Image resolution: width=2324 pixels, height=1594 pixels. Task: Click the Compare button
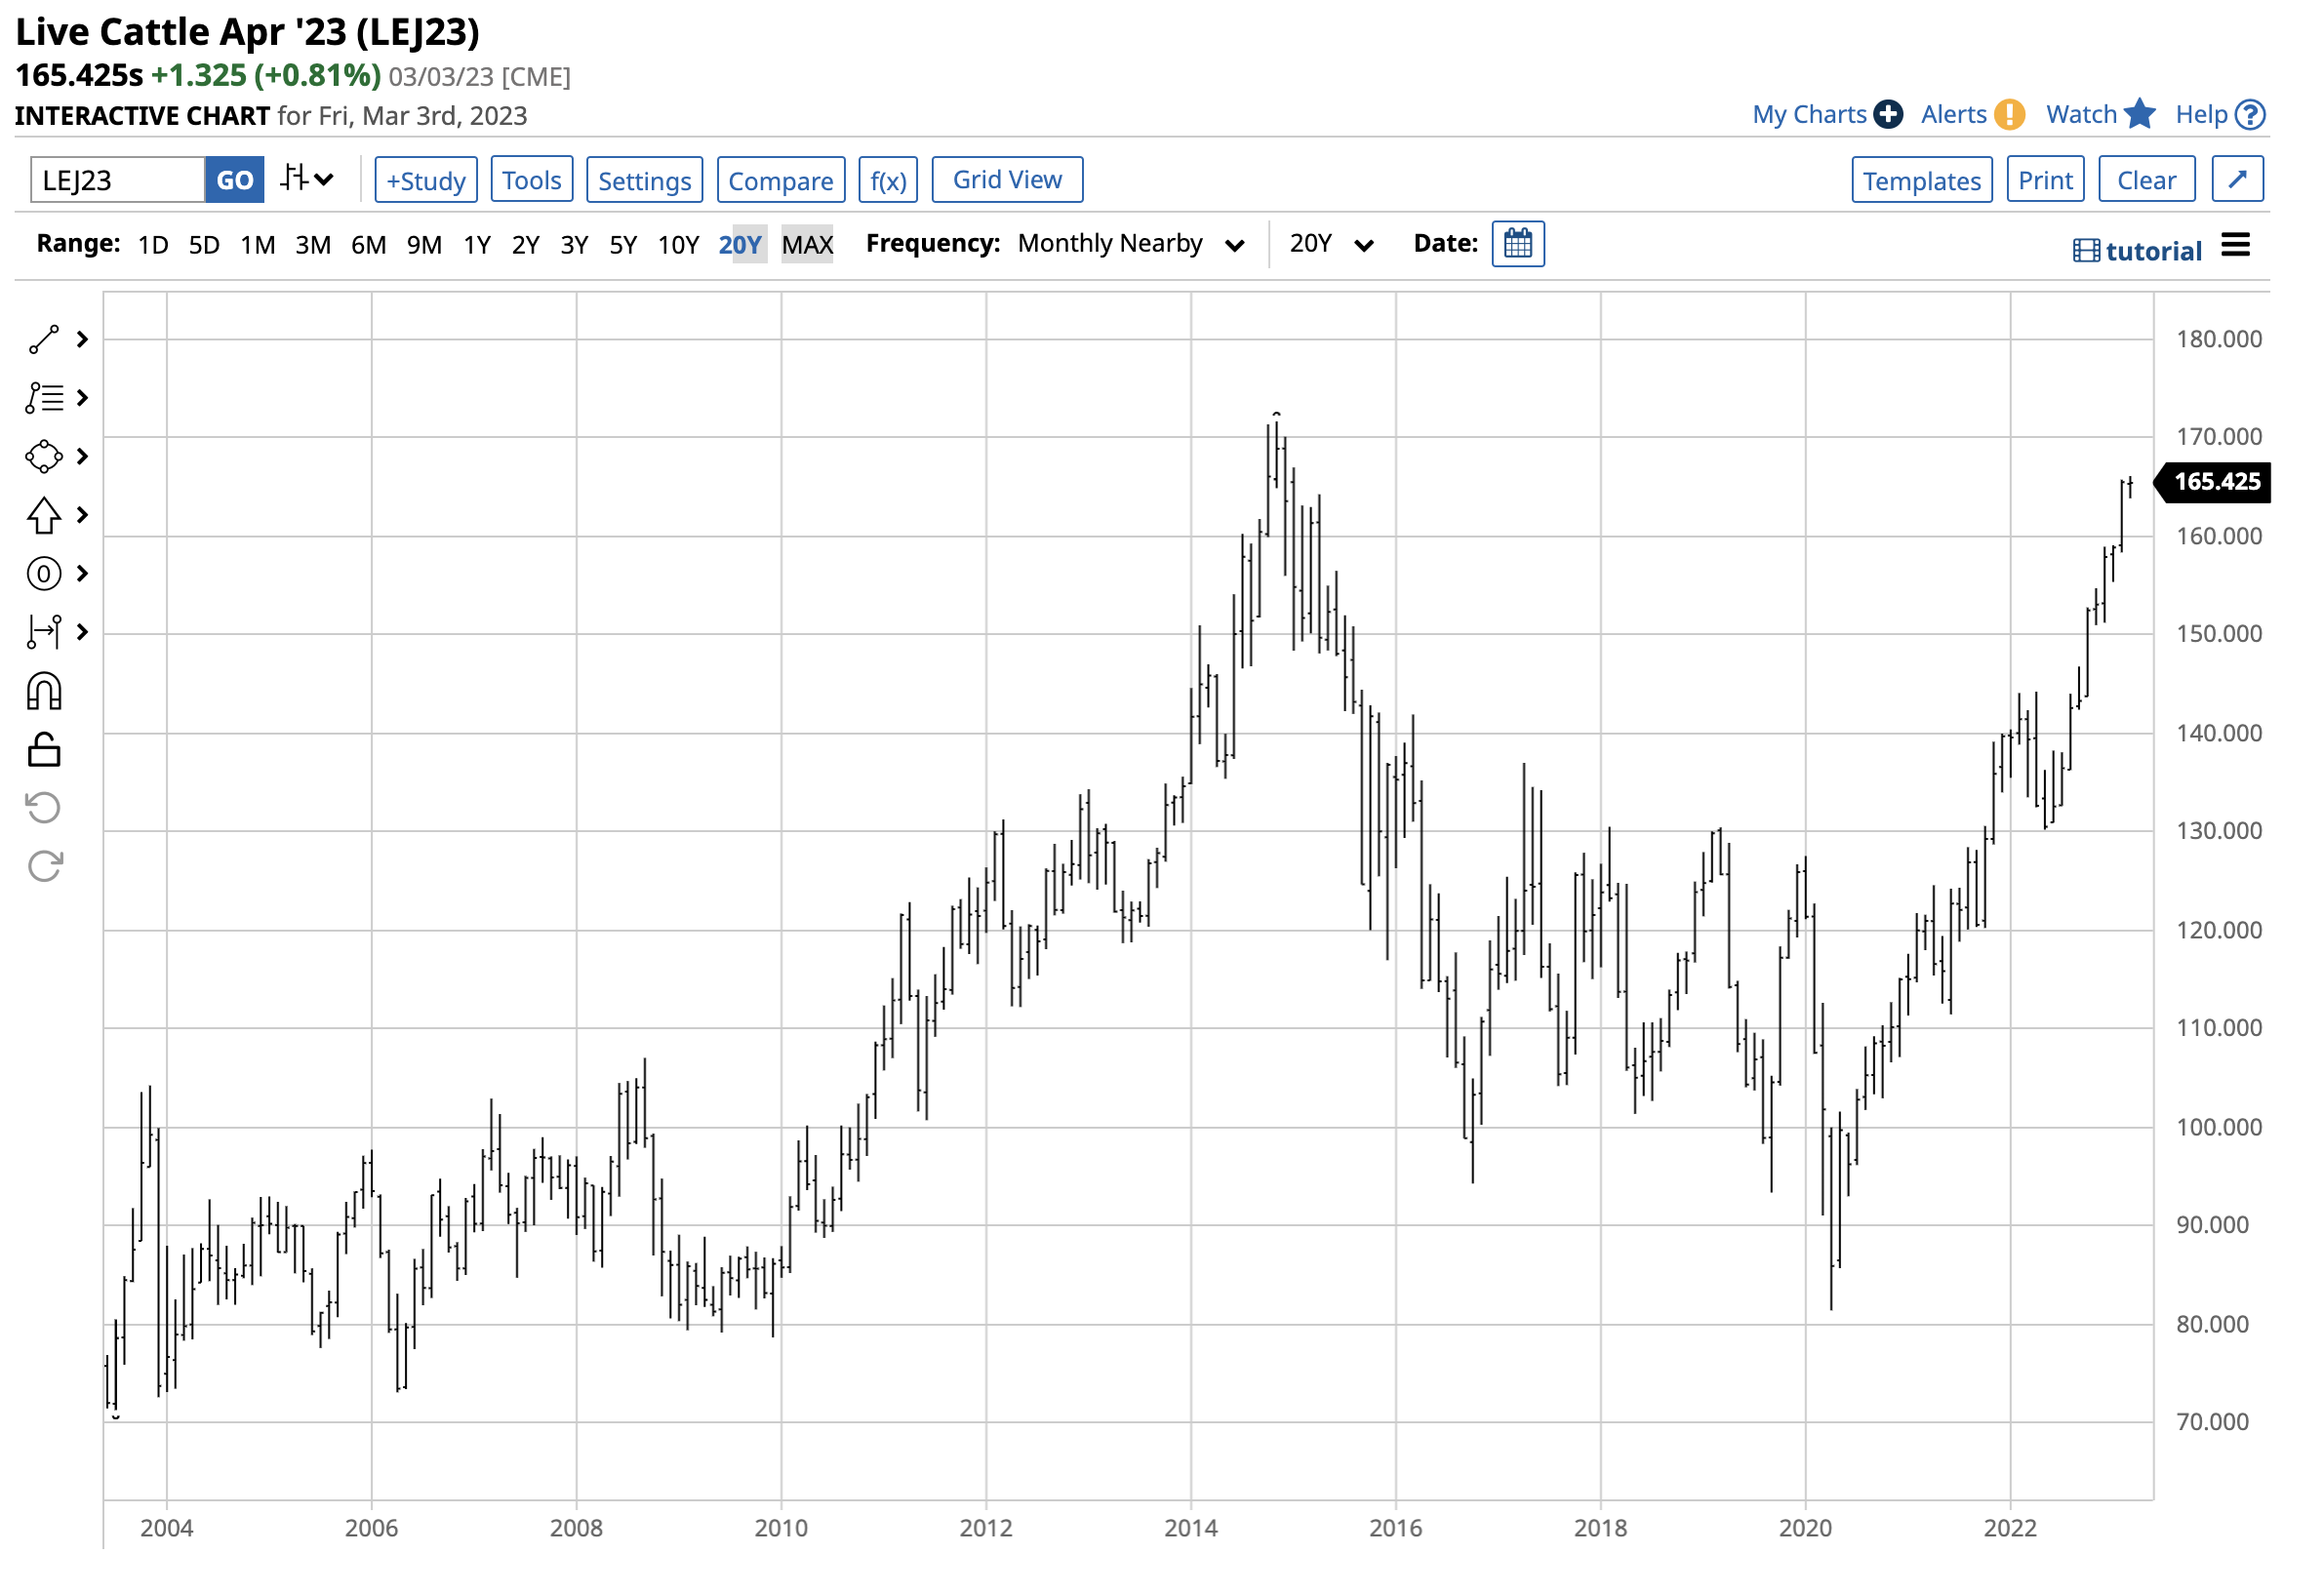[x=781, y=180]
